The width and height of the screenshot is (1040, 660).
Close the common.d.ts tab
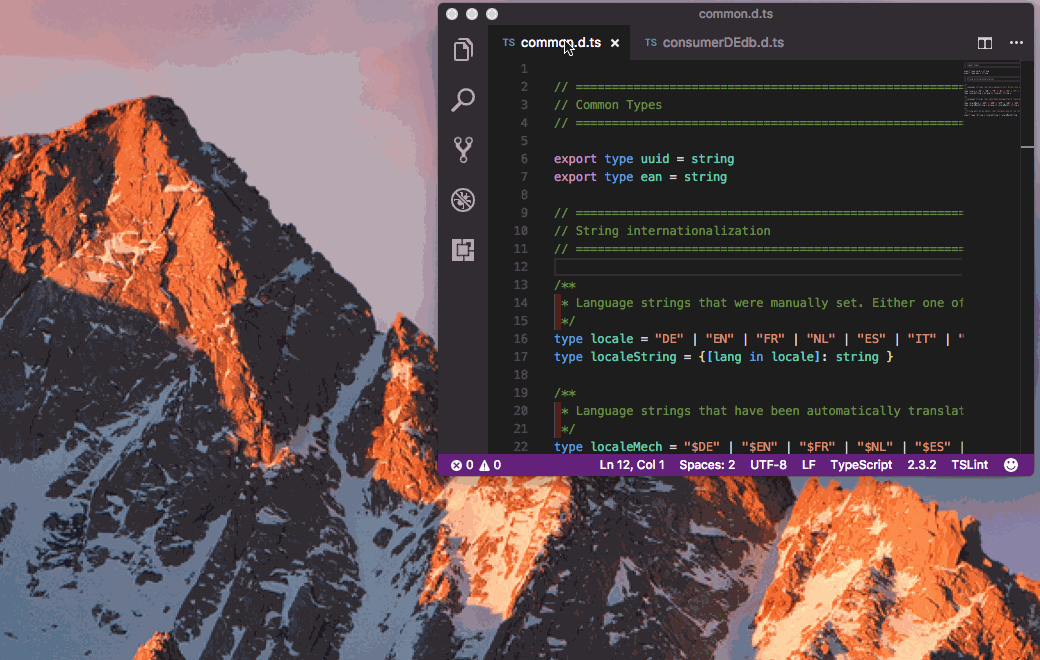pyautogui.click(x=615, y=43)
